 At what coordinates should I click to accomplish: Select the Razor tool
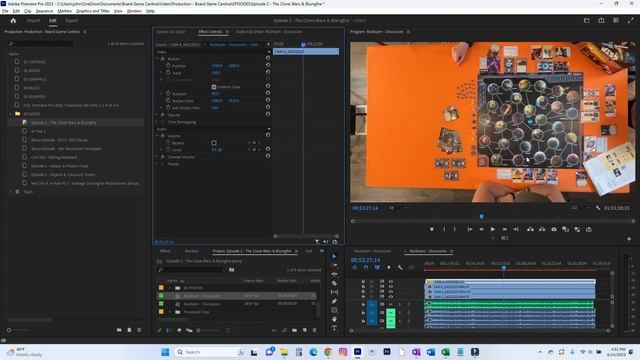[x=334, y=283]
